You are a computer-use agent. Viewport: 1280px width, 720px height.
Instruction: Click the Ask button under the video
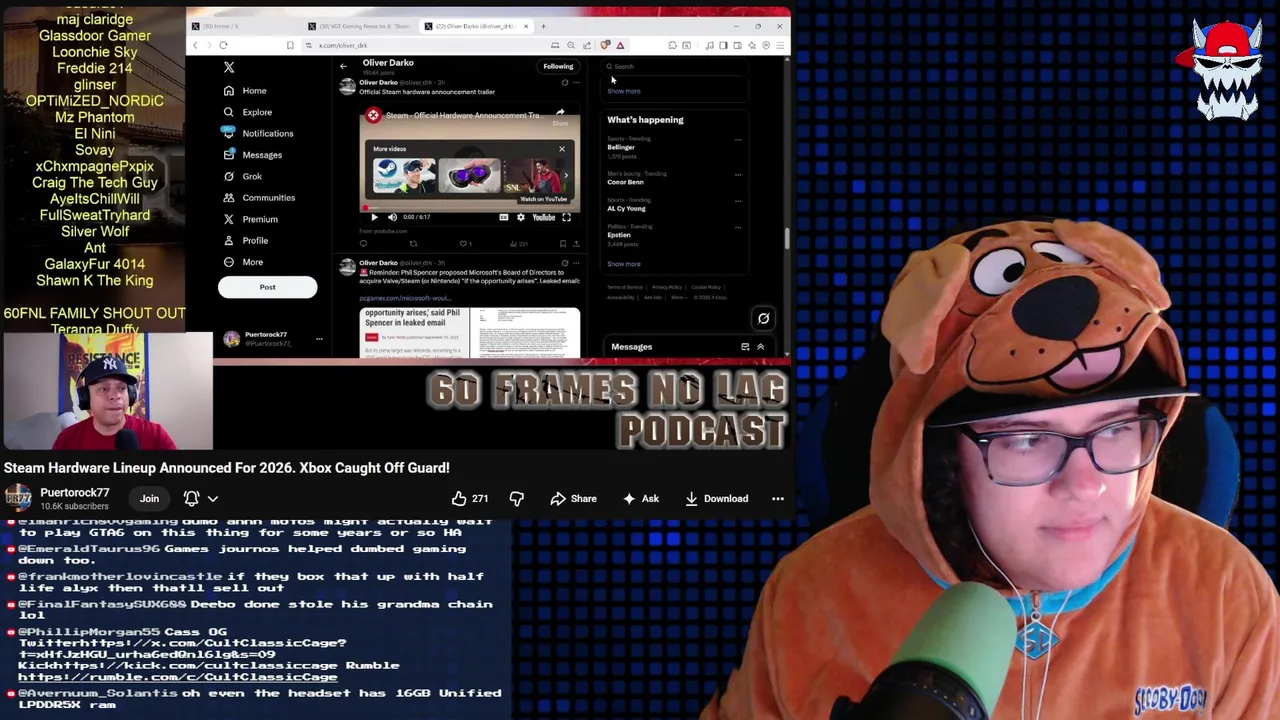[640, 498]
